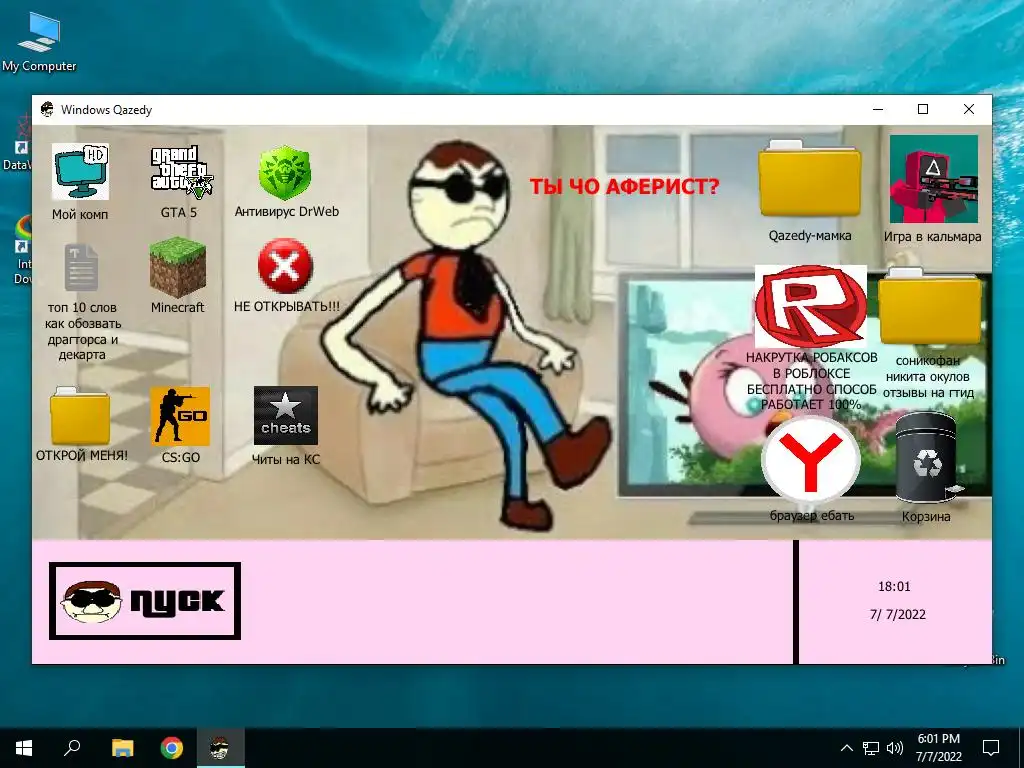Screen dimensions: 1024x768
Task: Click the 18:01 clock in Qazedy taskbar
Action: pos(894,586)
